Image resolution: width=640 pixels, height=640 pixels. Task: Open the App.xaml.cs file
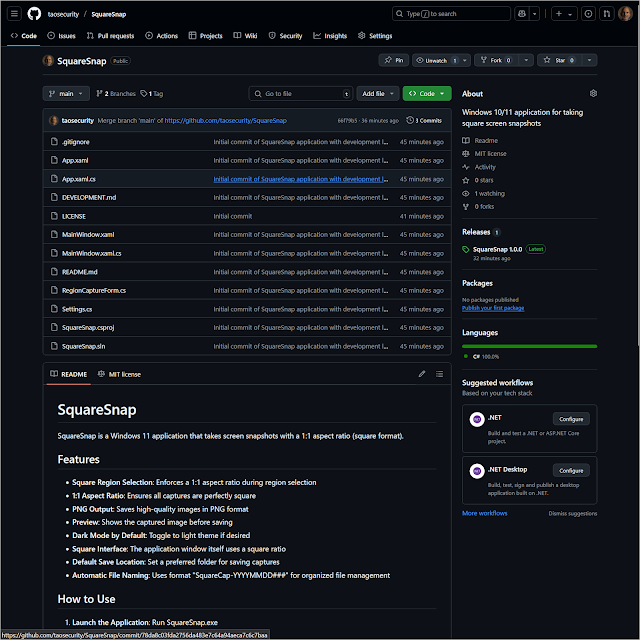tap(79, 179)
